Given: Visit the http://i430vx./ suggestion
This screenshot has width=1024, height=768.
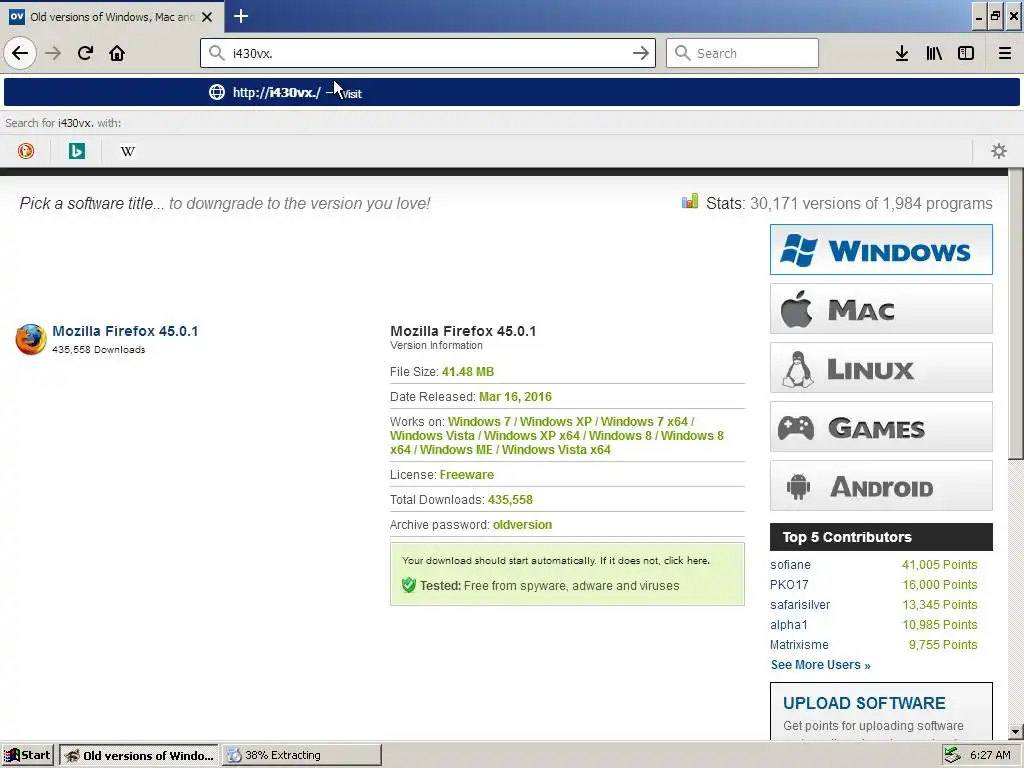Looking at the screenshot, I should pos(511,92).
